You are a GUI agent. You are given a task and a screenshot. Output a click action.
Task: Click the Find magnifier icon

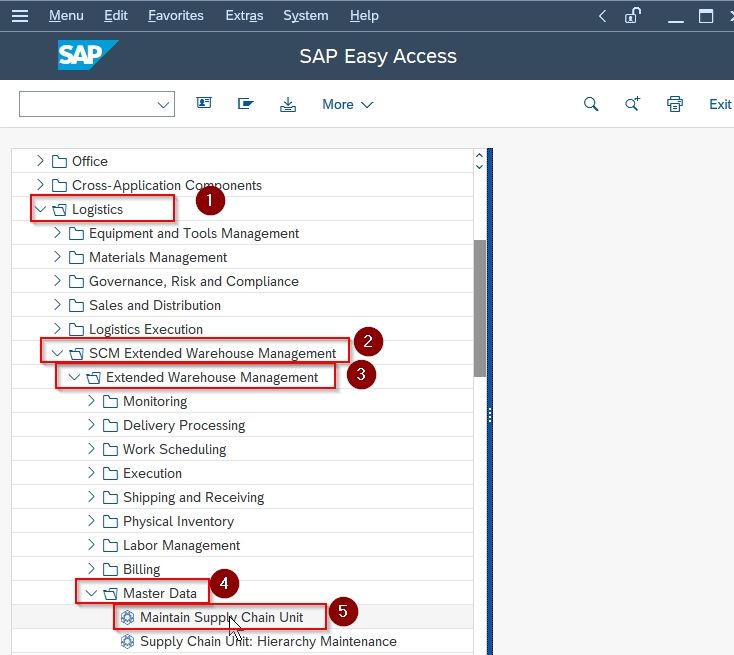click(x=591, y=104)
